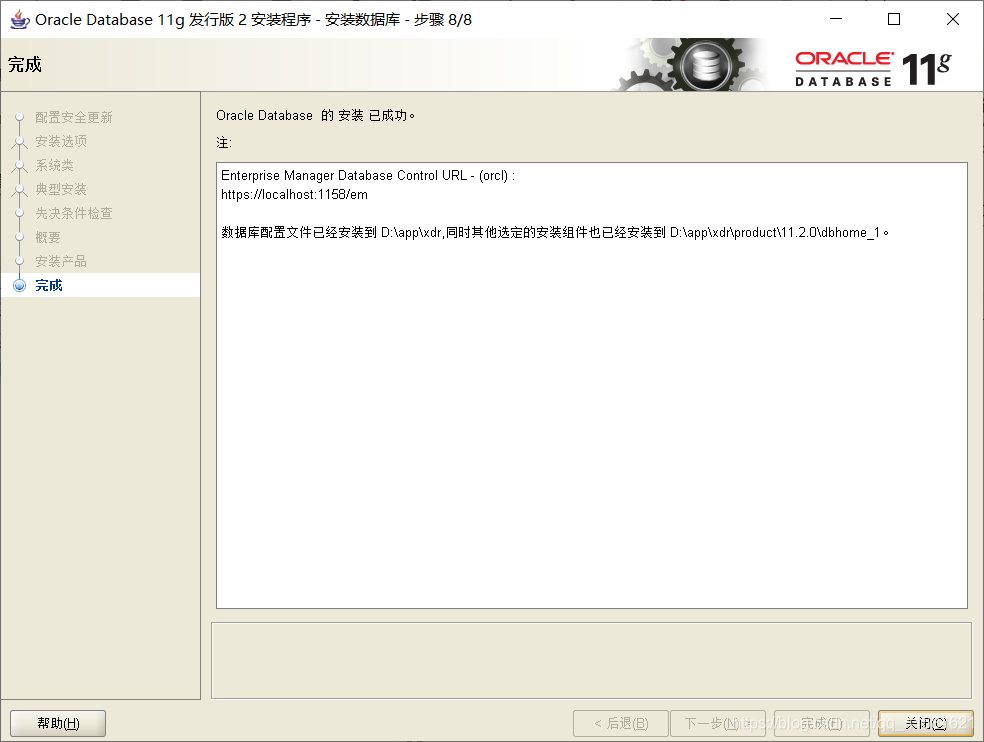This screenshot has height=742, width=984.
Task: Click the empty status panel below notes
Action: pos(591,660)
